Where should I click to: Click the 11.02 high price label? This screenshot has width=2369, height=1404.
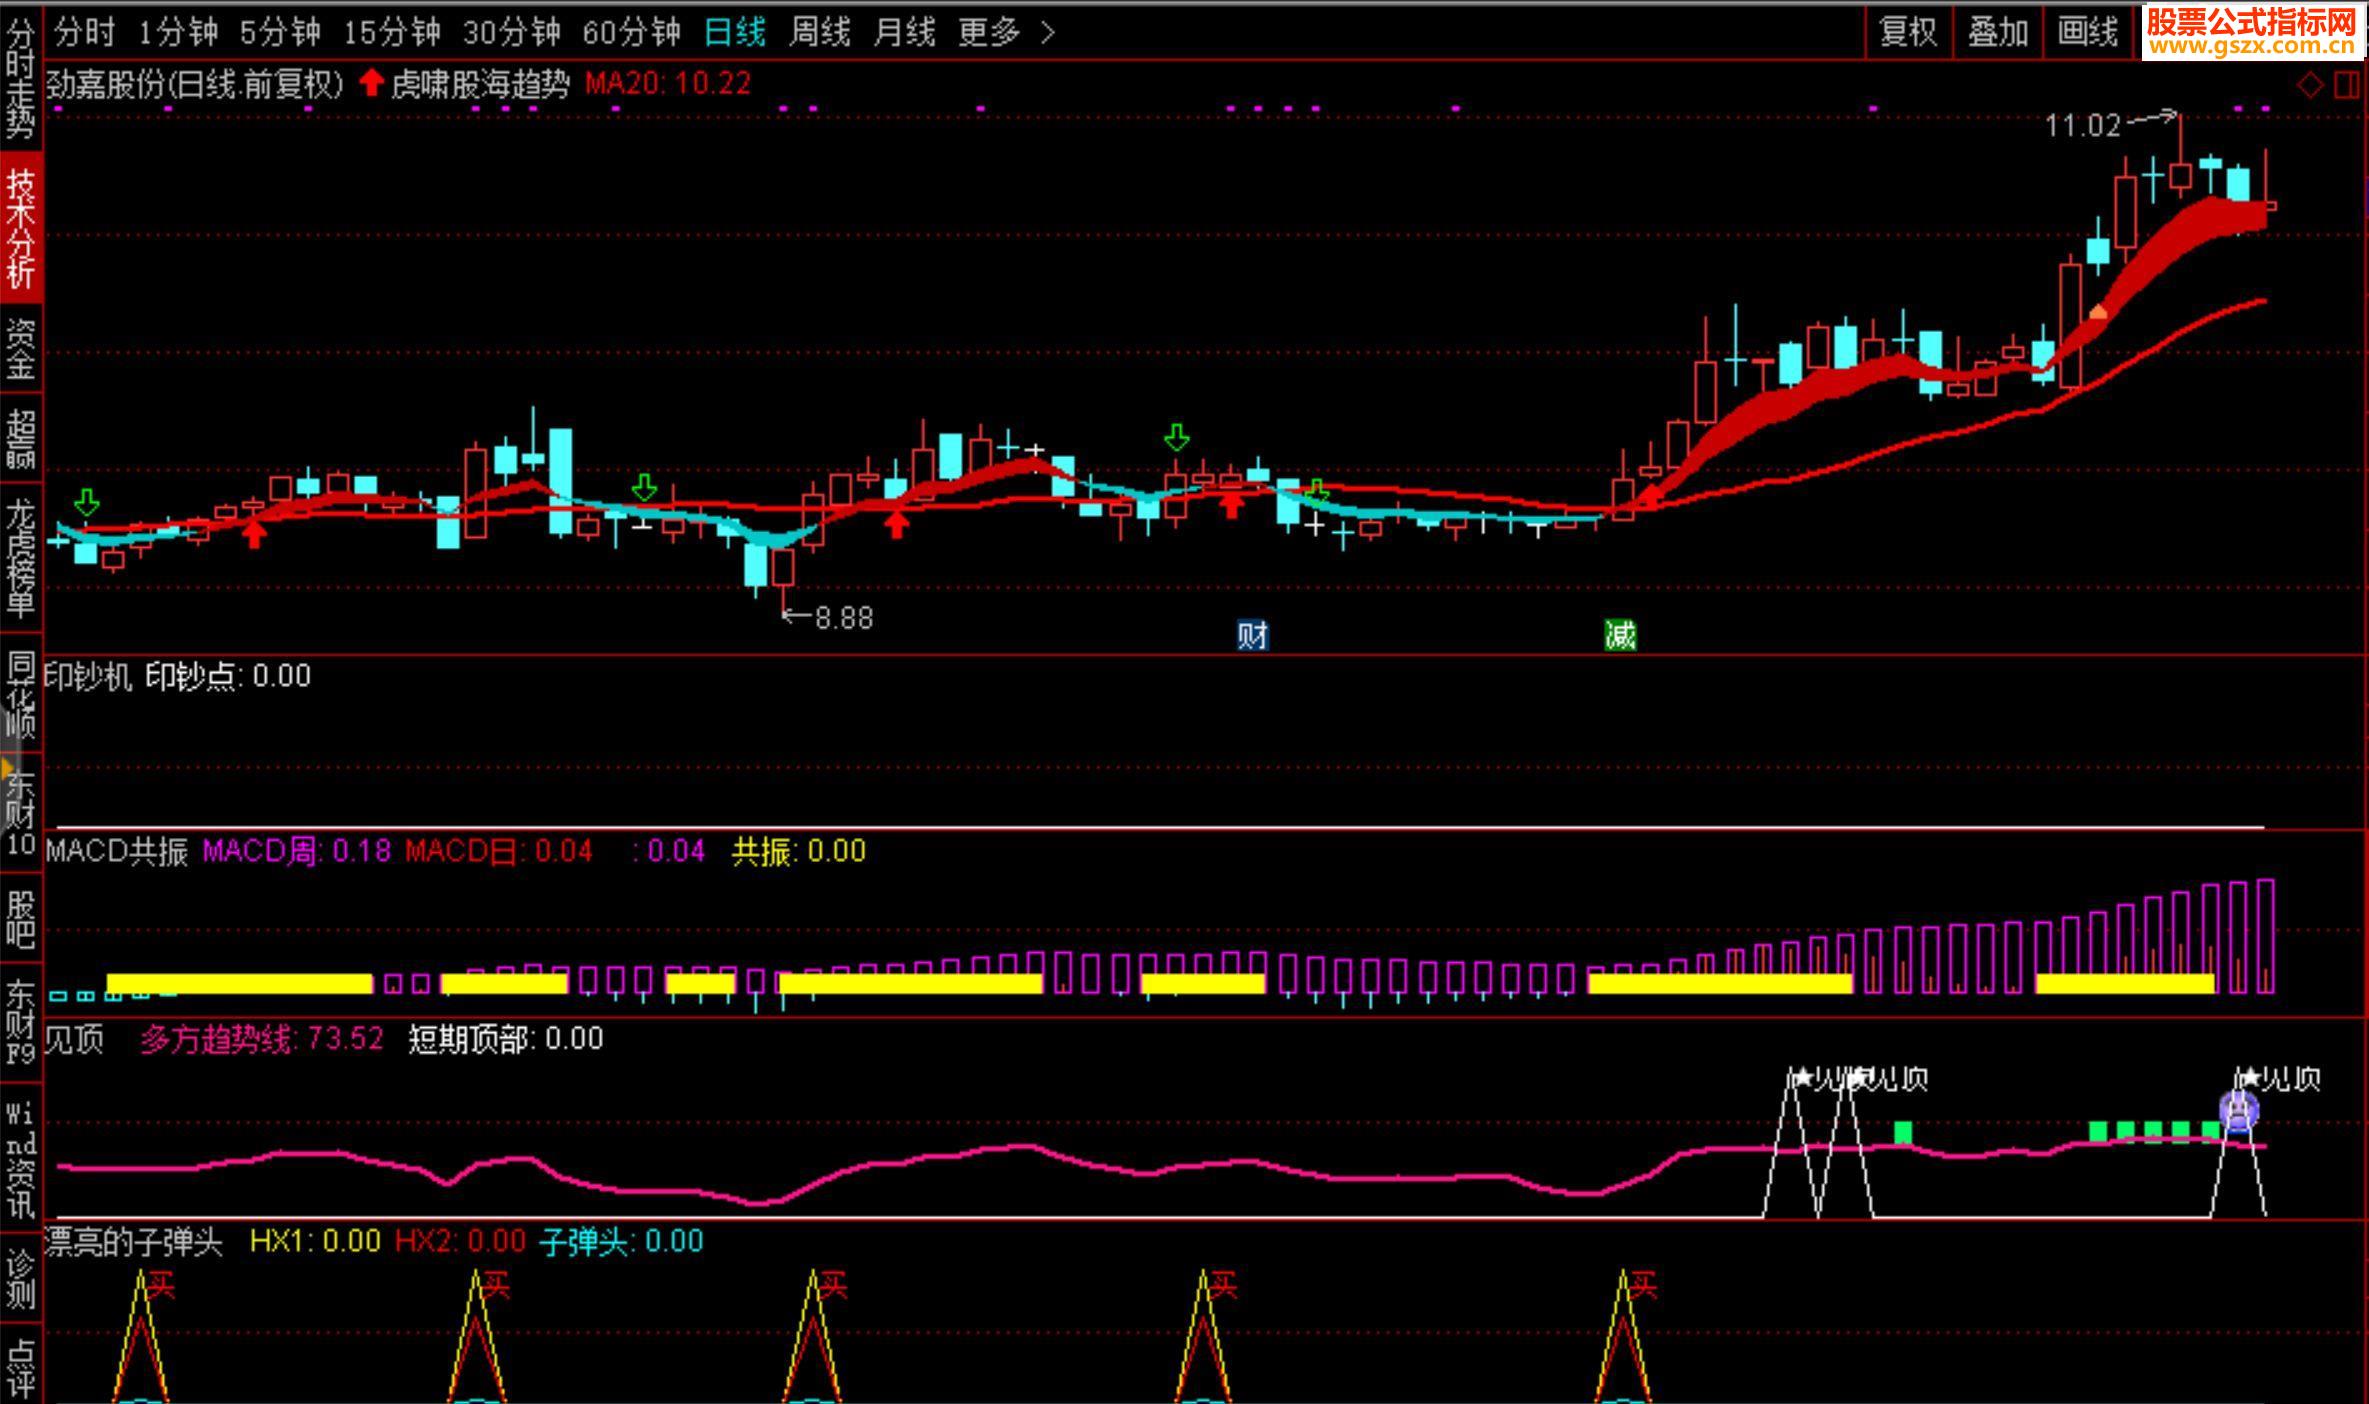pyautogui.click(x=2083, y=126)
